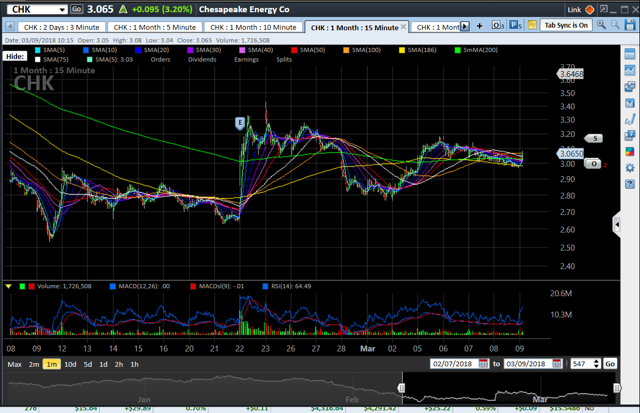Collapse the side panel with left arrow
The height and width of the screenshot is (413, 640).
pos(617,224)
